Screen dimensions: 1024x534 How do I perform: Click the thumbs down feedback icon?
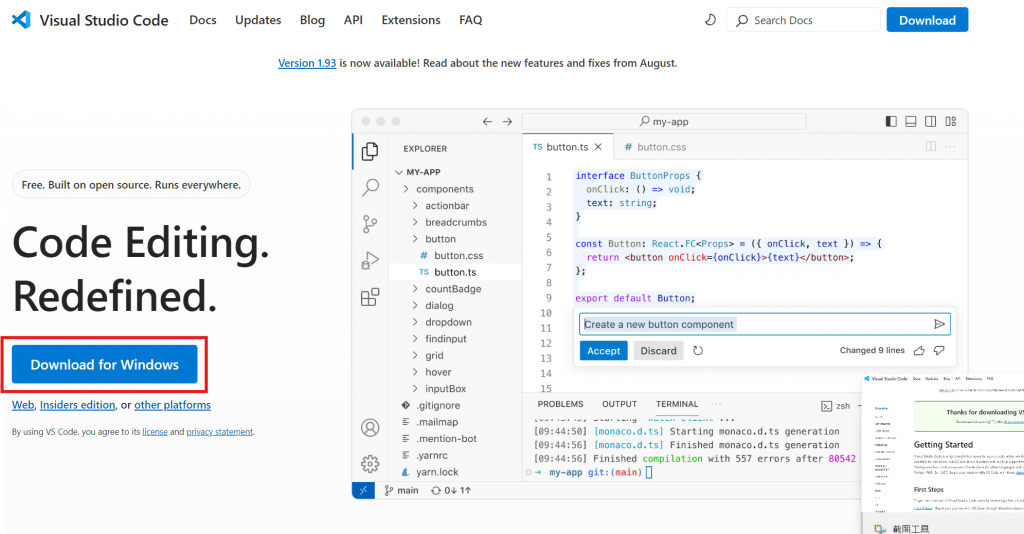pos(939,351)
